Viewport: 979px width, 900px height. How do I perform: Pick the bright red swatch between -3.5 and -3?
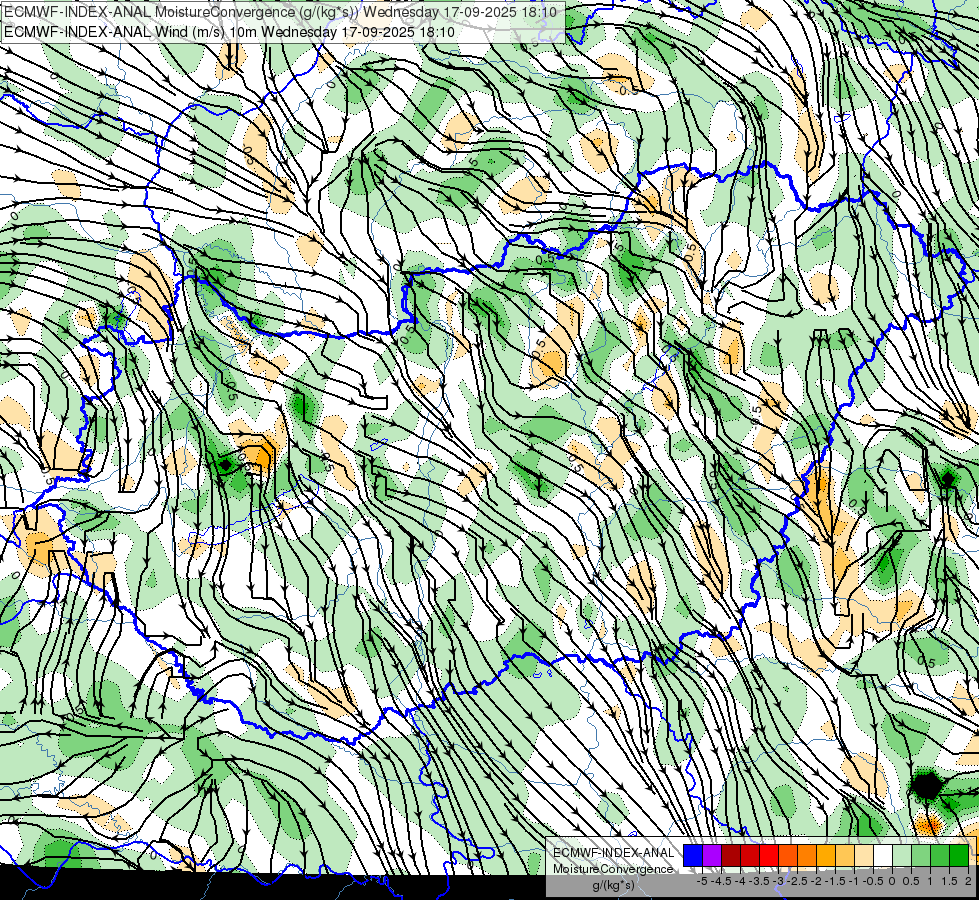click(x=769, y=855)
